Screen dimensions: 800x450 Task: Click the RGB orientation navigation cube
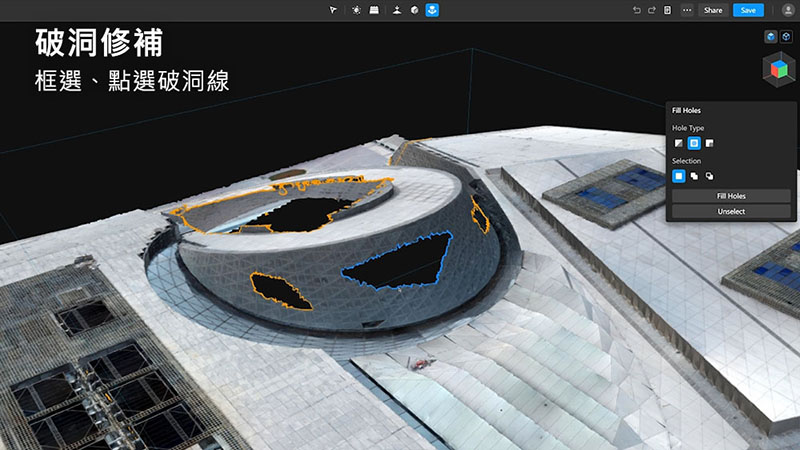pos(779,69)
